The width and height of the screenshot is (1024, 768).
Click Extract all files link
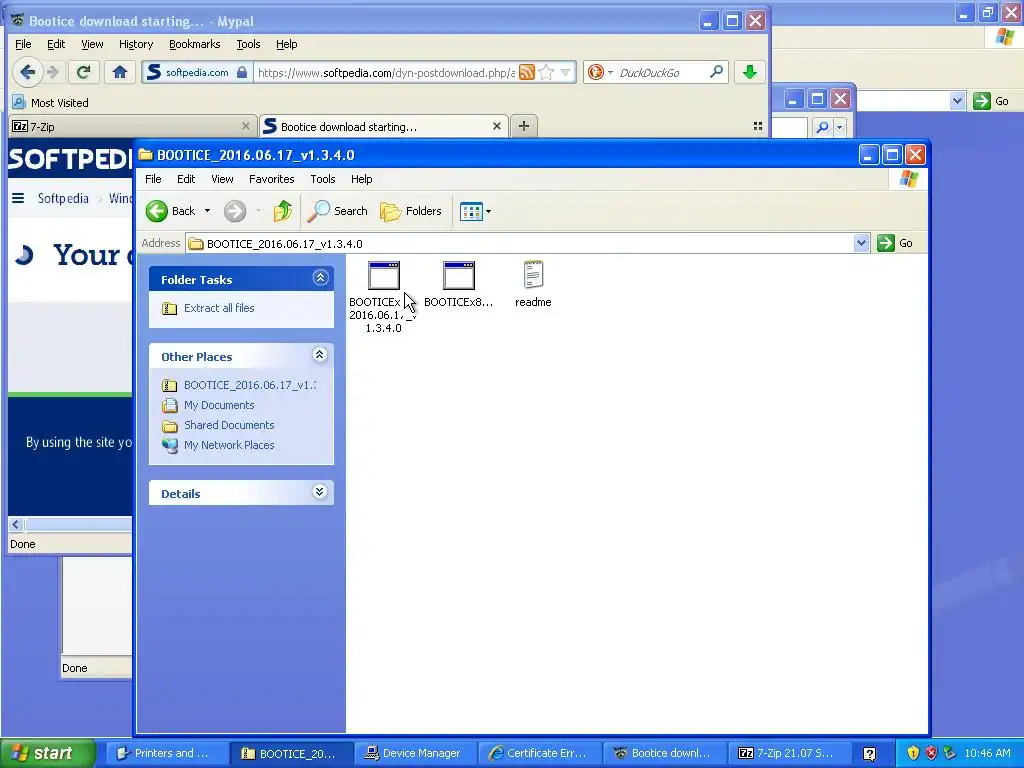(x=219, y=308)
